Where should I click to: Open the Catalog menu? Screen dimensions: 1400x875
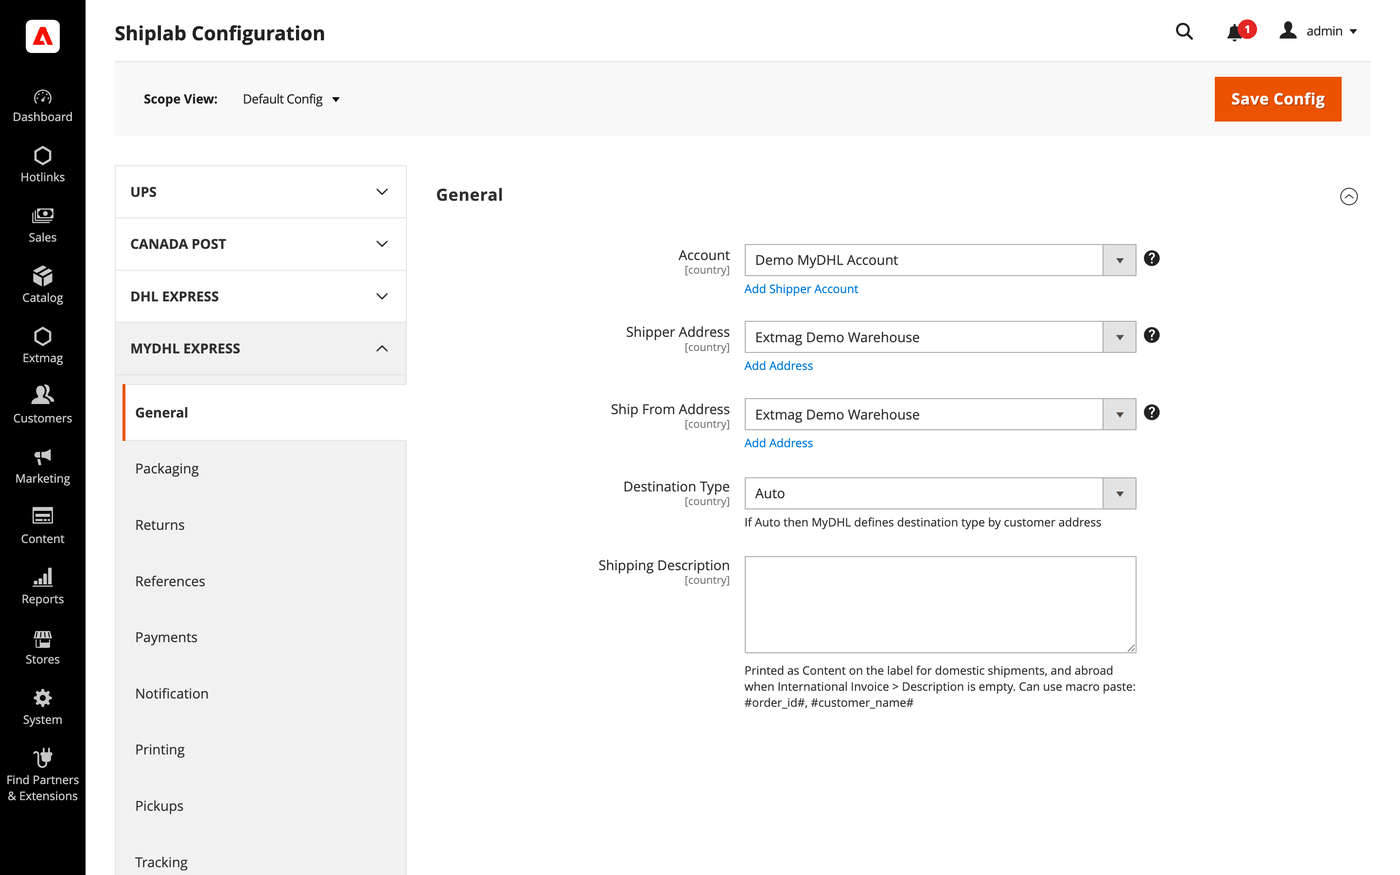[x=42, y=286]
